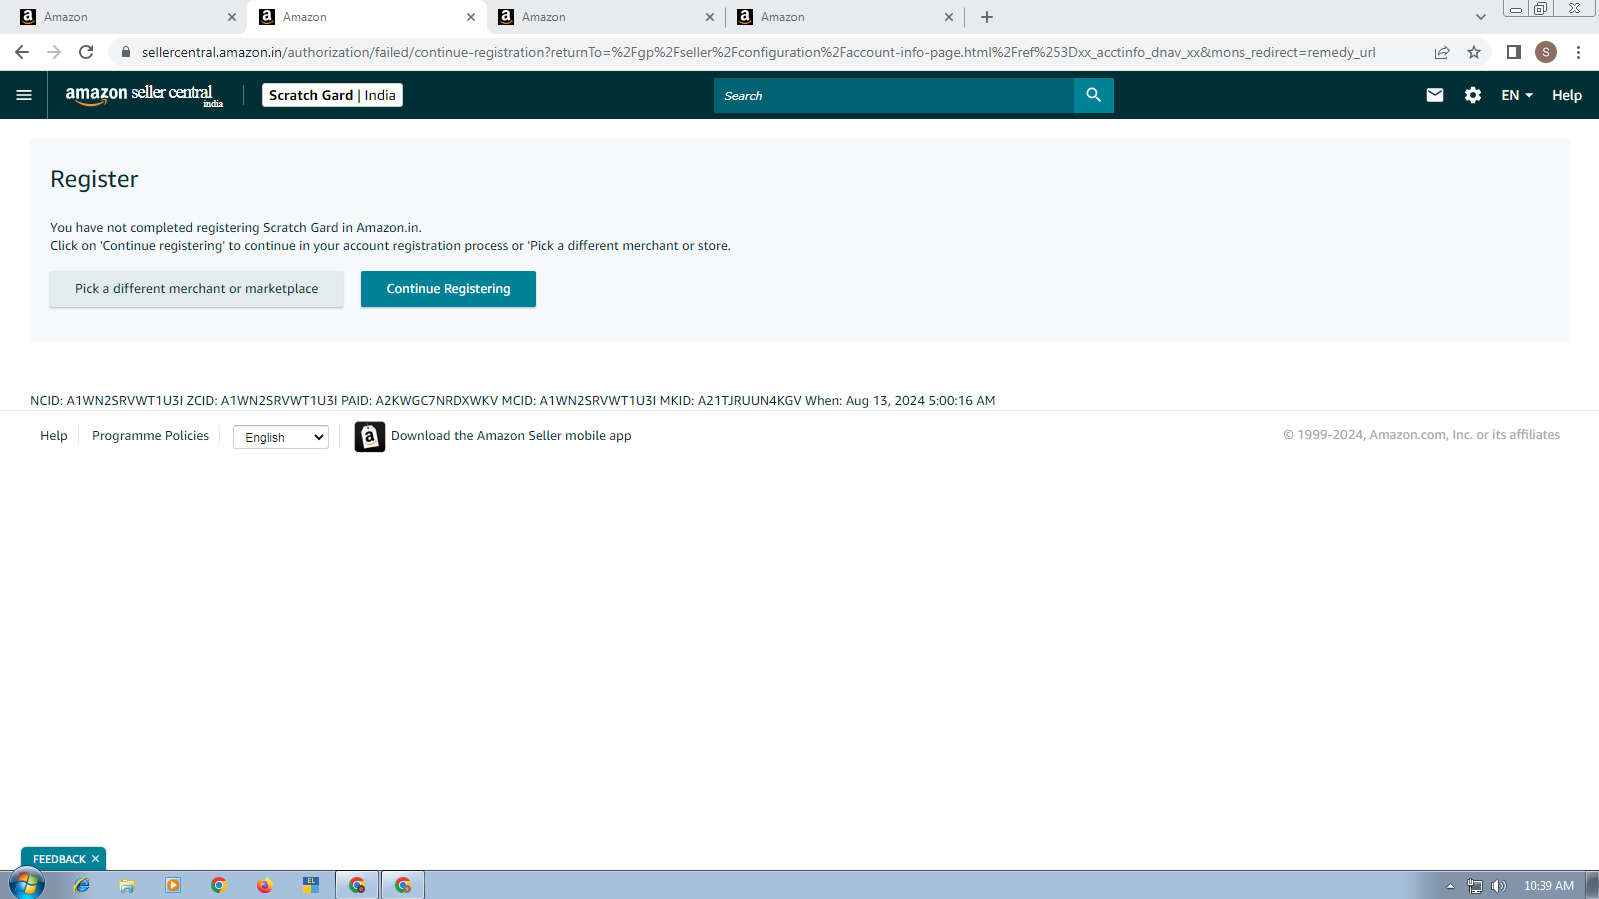Open Windows Explorer folder in taskbar

pyautogui.click(x=127, y=885)
